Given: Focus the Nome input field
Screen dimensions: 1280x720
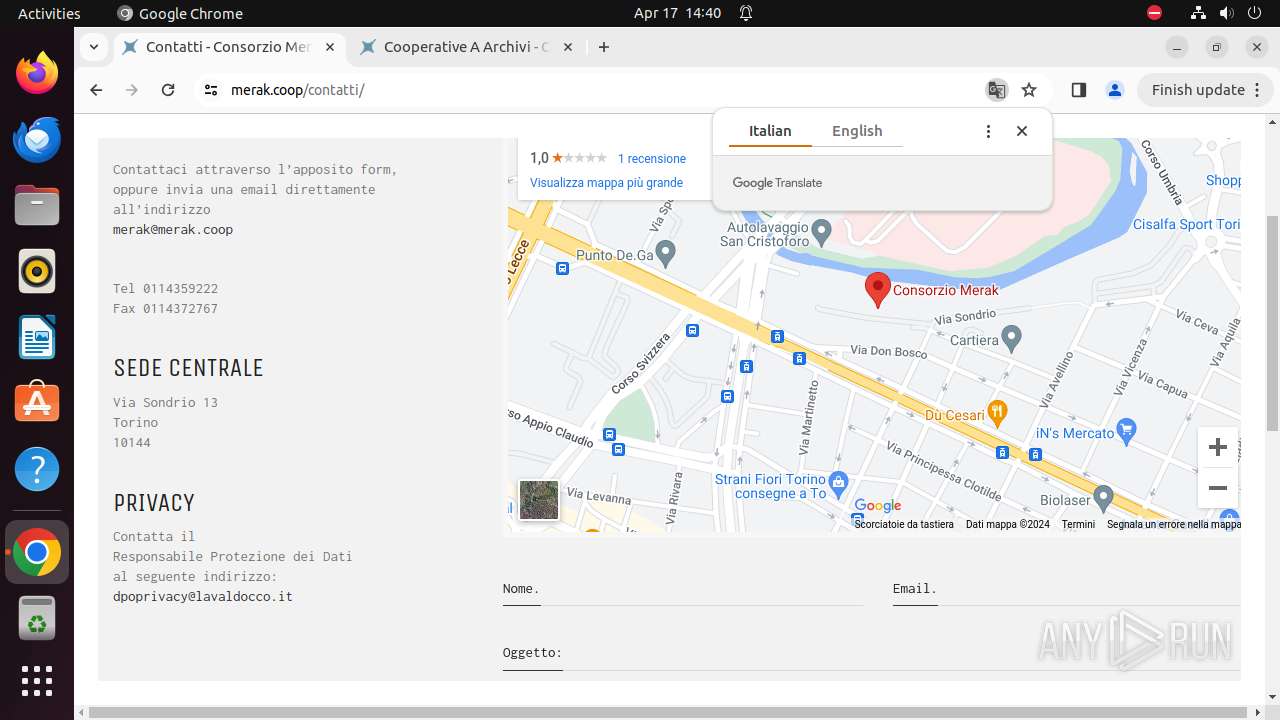Looking at the screenshot, I should click(683, 590).
